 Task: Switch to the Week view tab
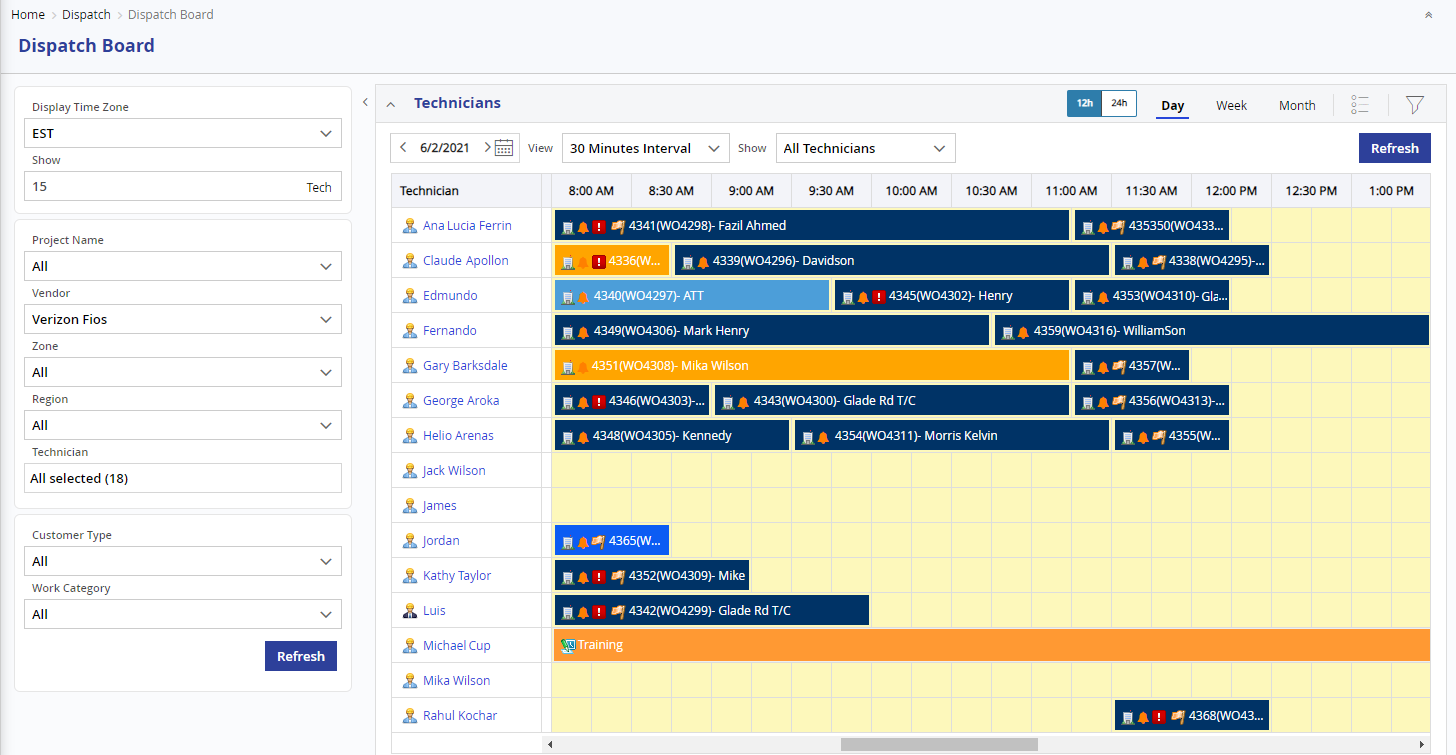coord(1231,105)
